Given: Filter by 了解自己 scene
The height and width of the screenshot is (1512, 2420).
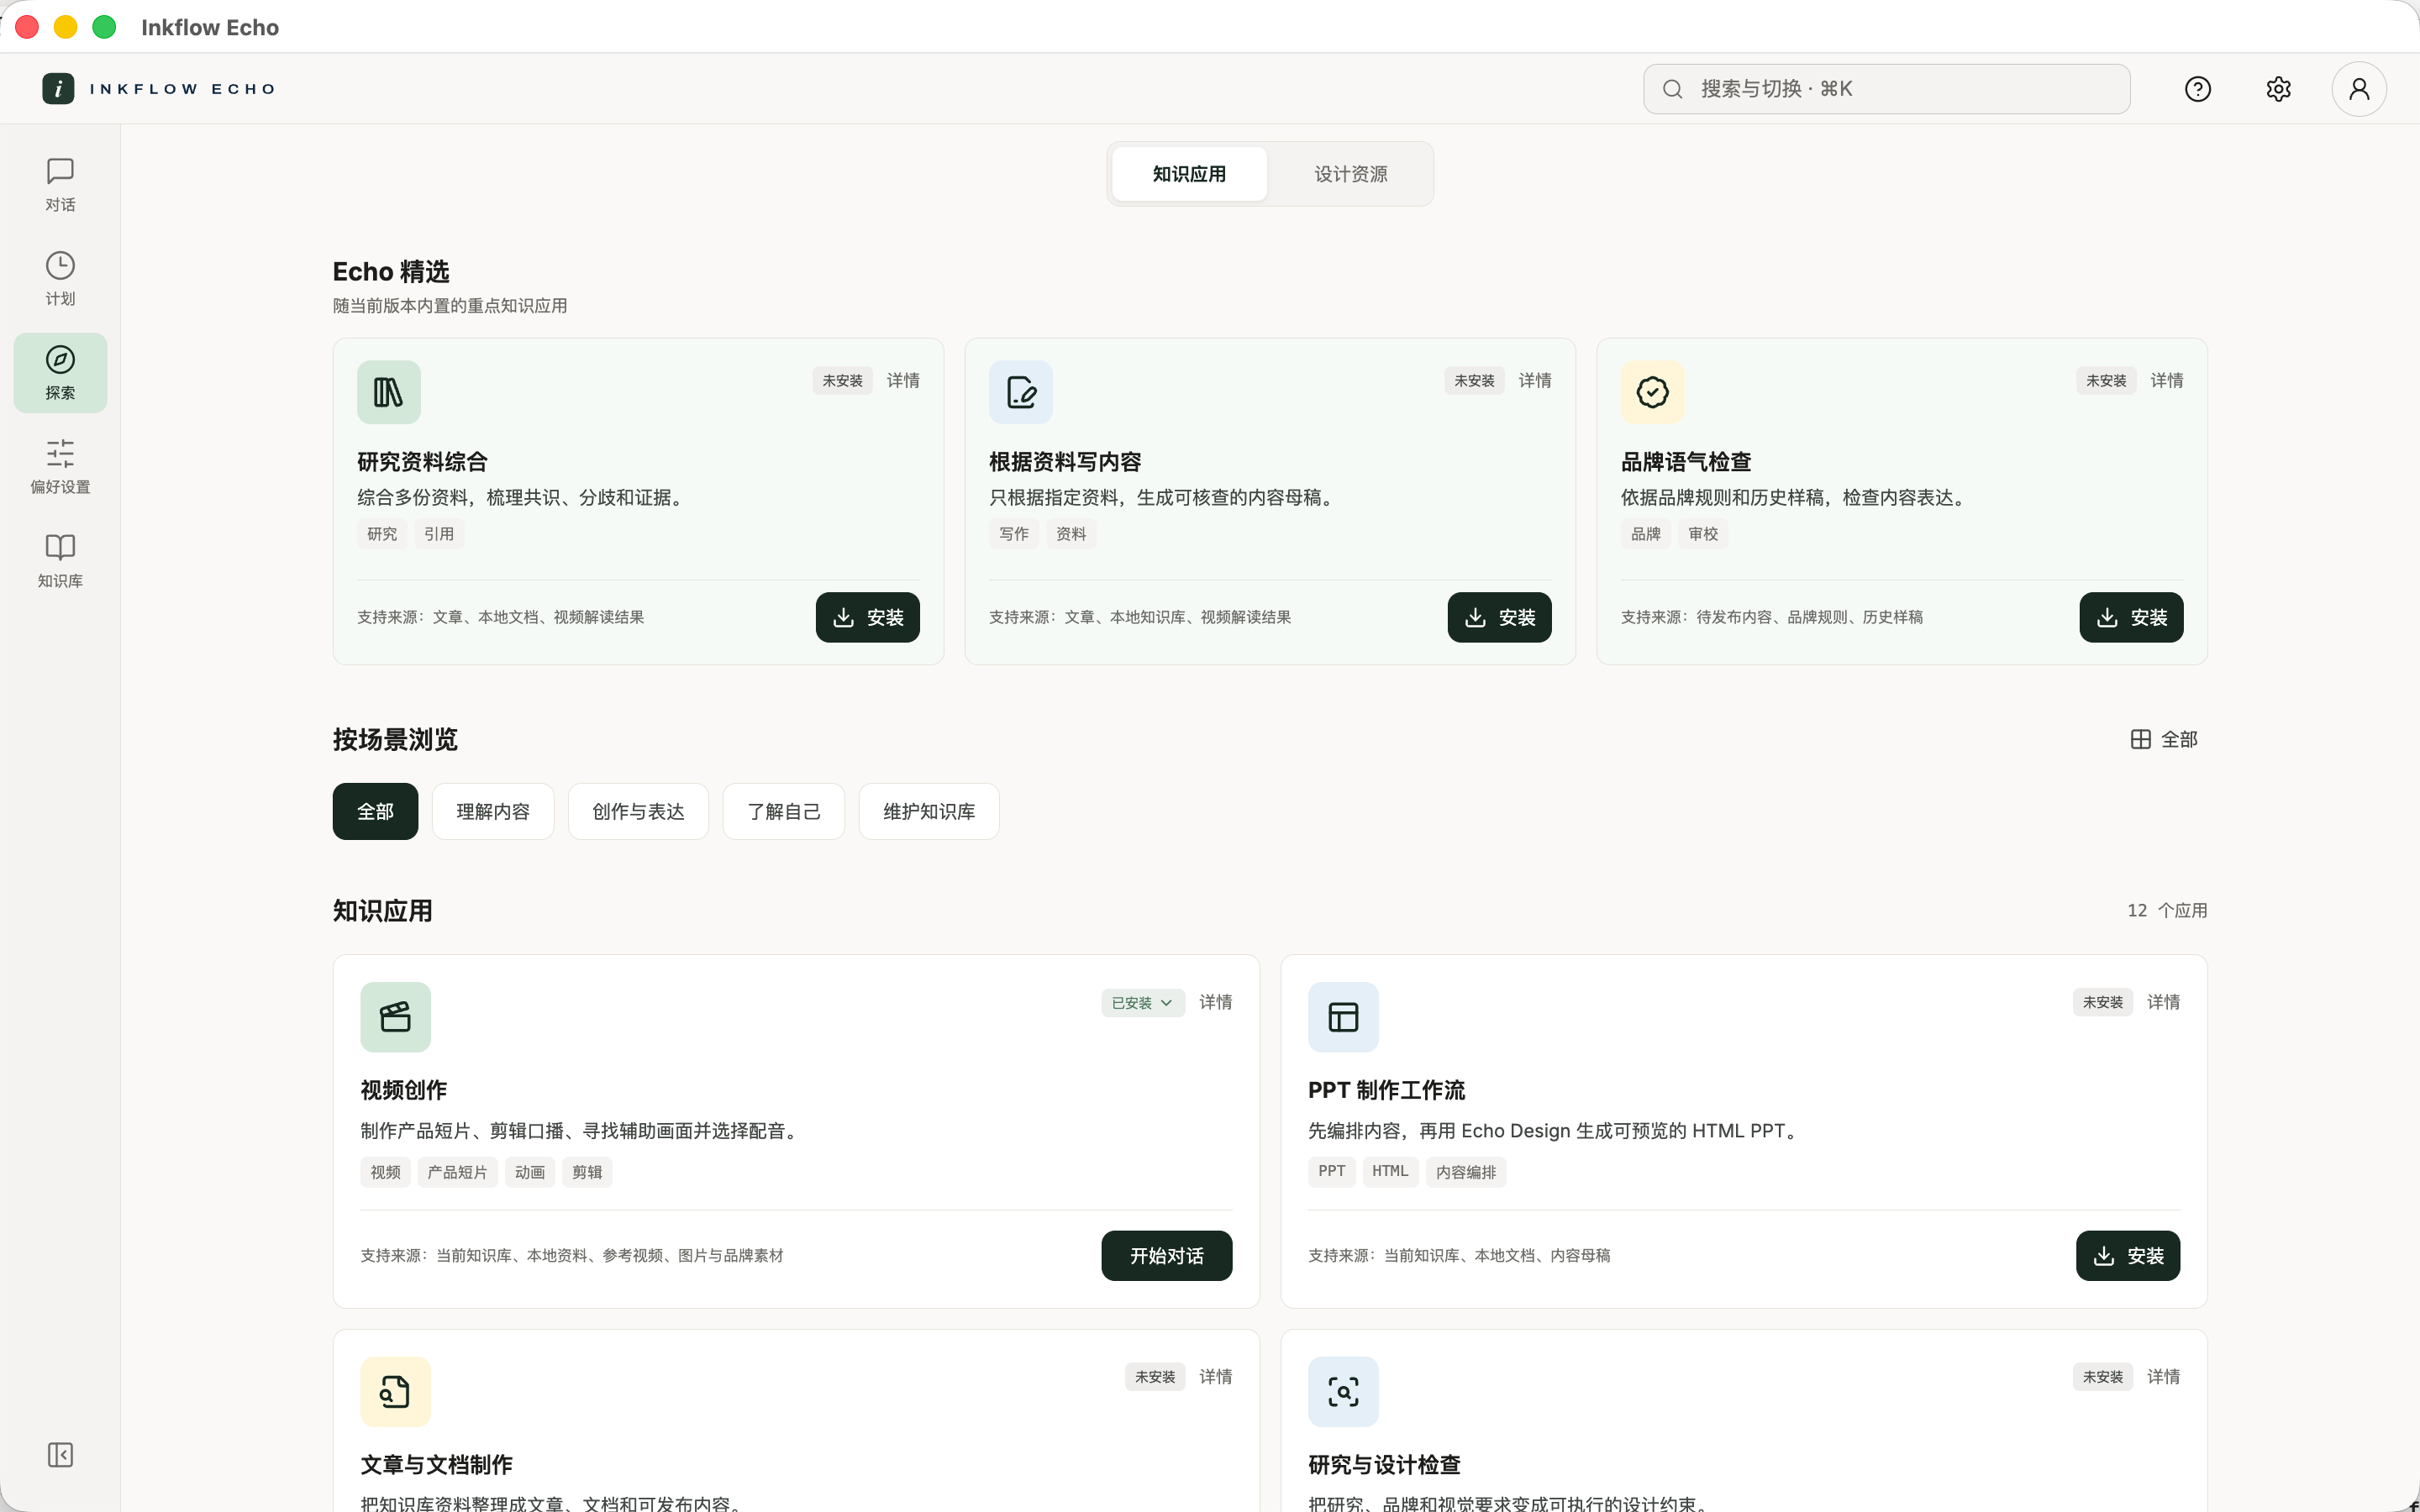Looking at the screenshot, I should click(x=783, y=811).
